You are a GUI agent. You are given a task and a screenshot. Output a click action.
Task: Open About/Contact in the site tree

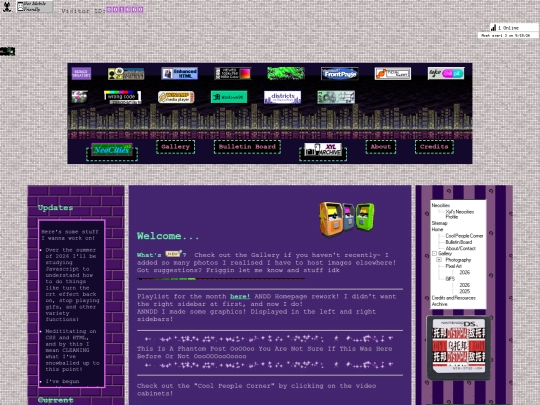(x=460, y=248)
